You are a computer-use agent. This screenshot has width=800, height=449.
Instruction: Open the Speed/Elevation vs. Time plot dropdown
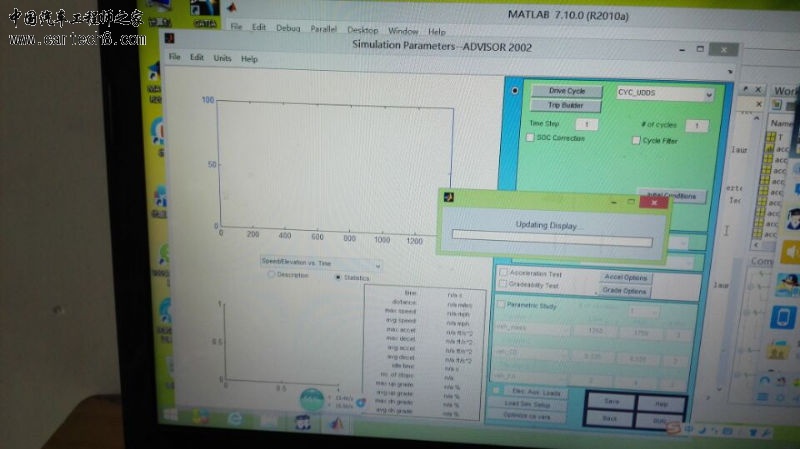(320, 264)
